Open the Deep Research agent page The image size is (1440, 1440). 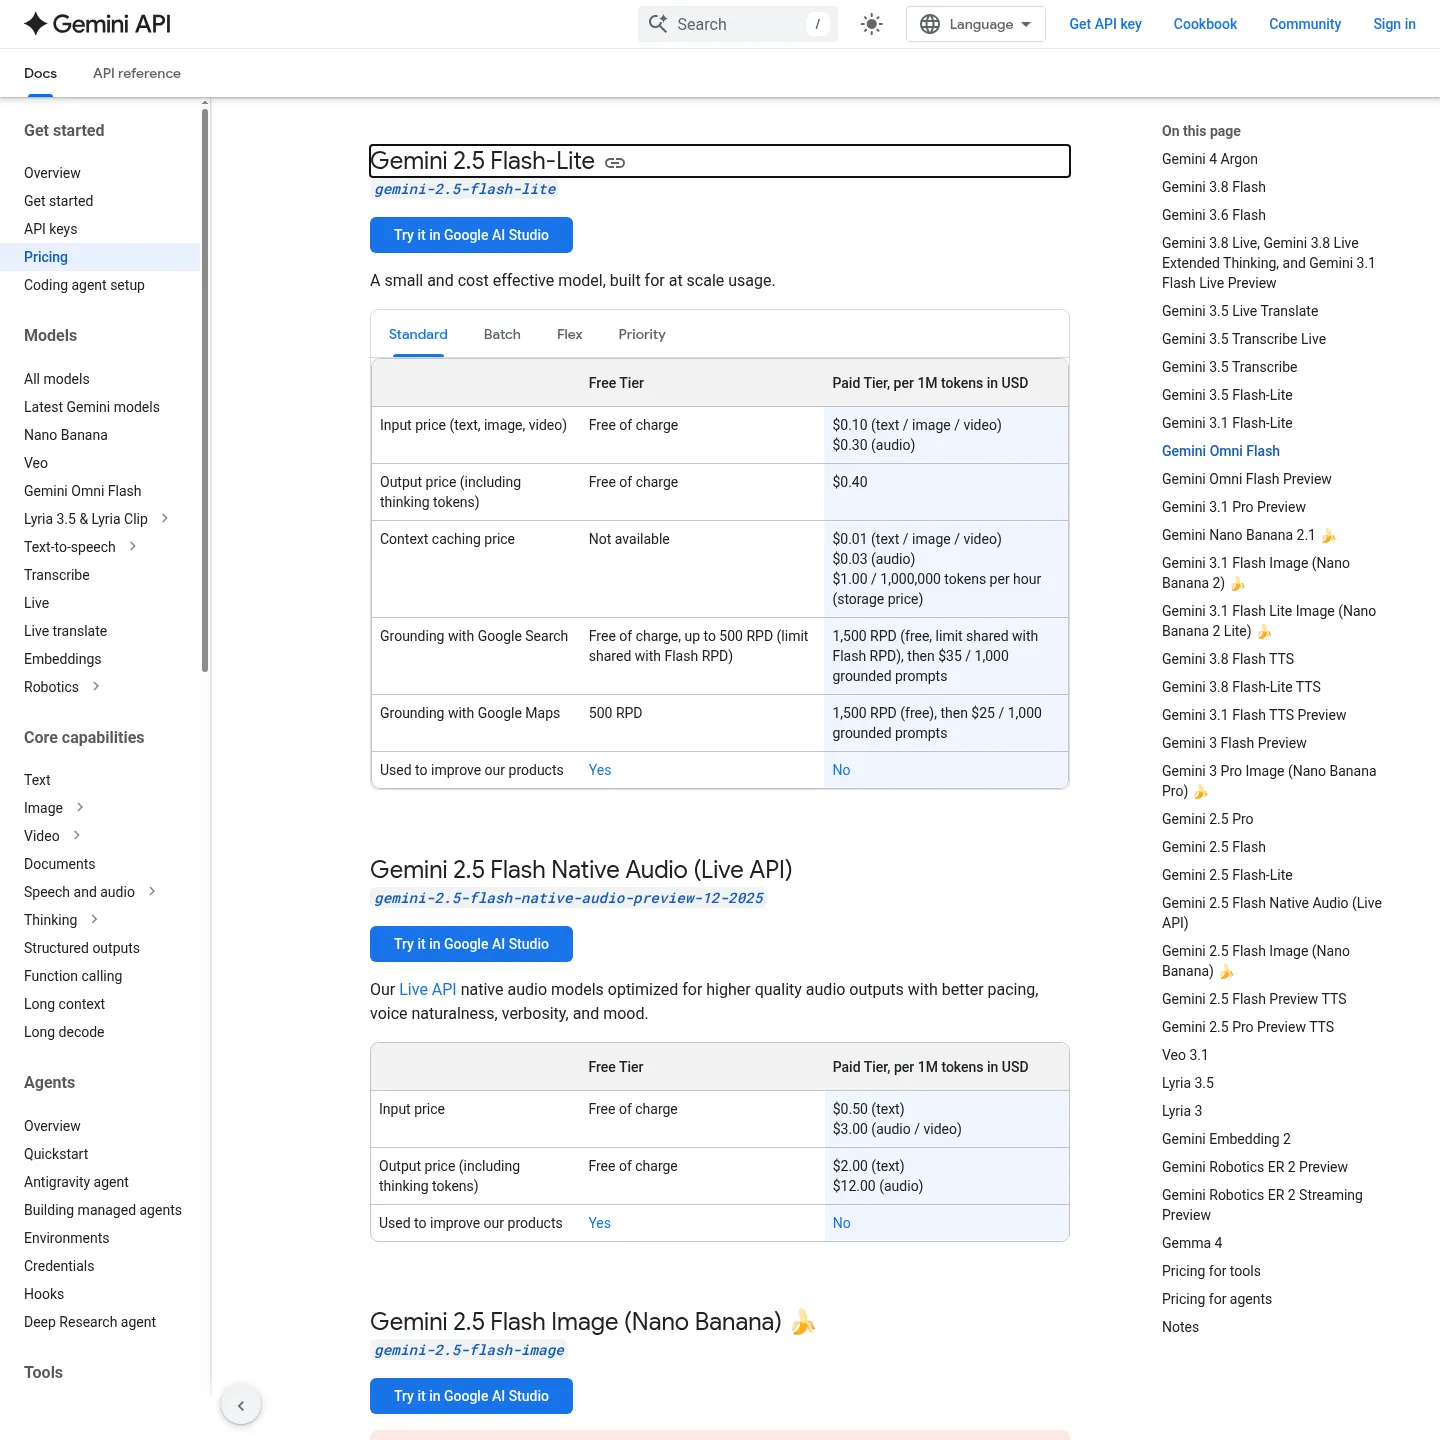click(x=90, y=1322)
